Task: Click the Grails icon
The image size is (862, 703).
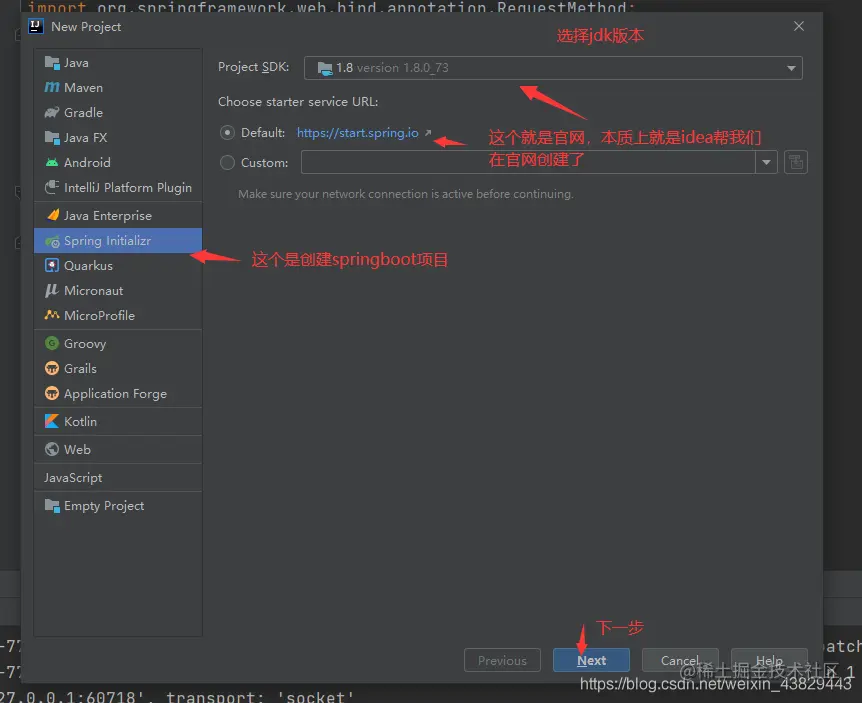Action: point(52,368)
